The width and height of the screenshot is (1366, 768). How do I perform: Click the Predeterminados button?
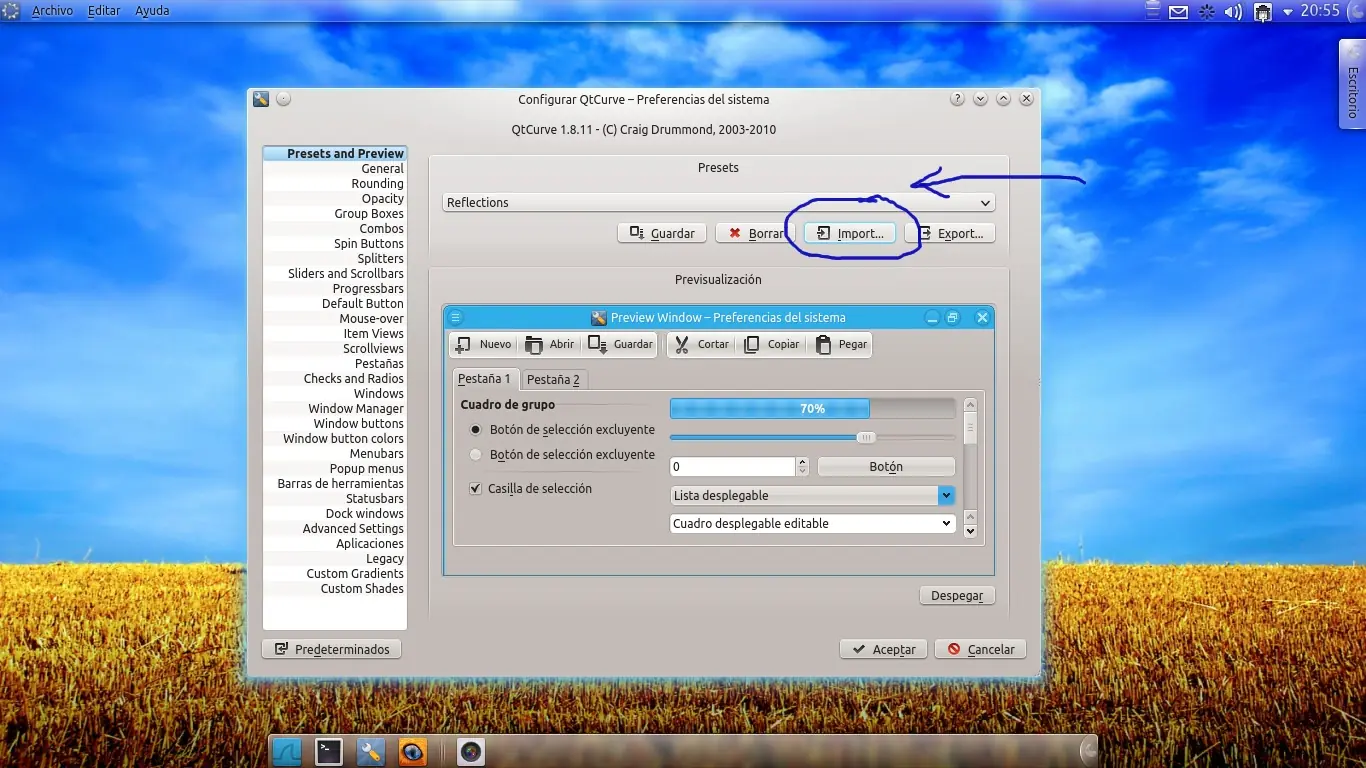331,650
